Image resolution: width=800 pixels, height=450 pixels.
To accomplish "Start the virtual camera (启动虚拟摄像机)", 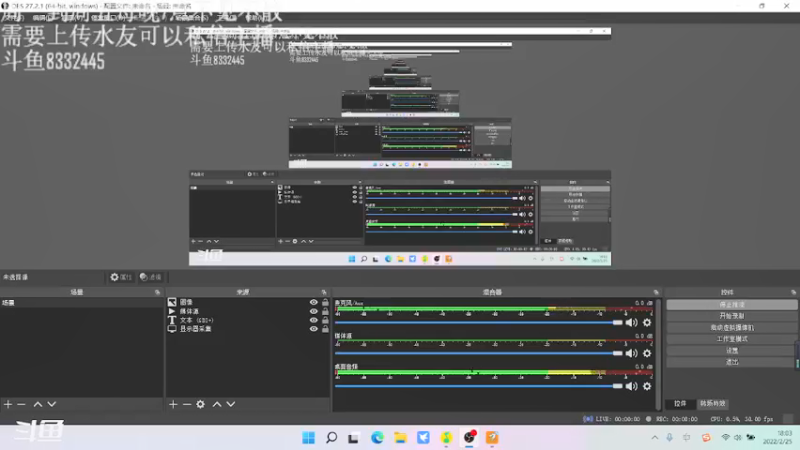I will click(x=732, y=328).
